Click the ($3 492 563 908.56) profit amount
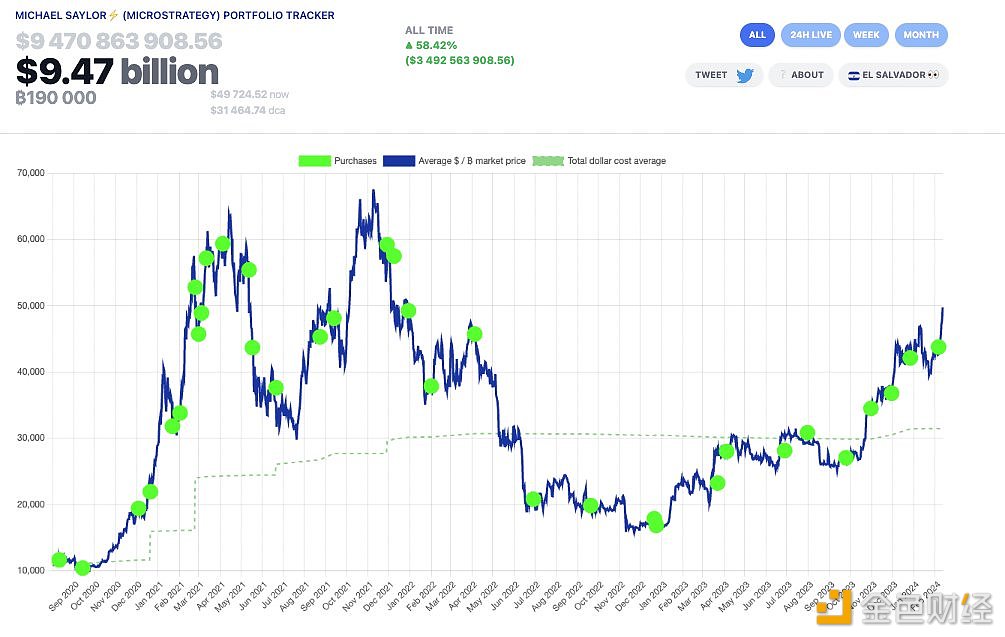Image resolution: width=1005 pixels, height=637 pixels. click(460, 60)
